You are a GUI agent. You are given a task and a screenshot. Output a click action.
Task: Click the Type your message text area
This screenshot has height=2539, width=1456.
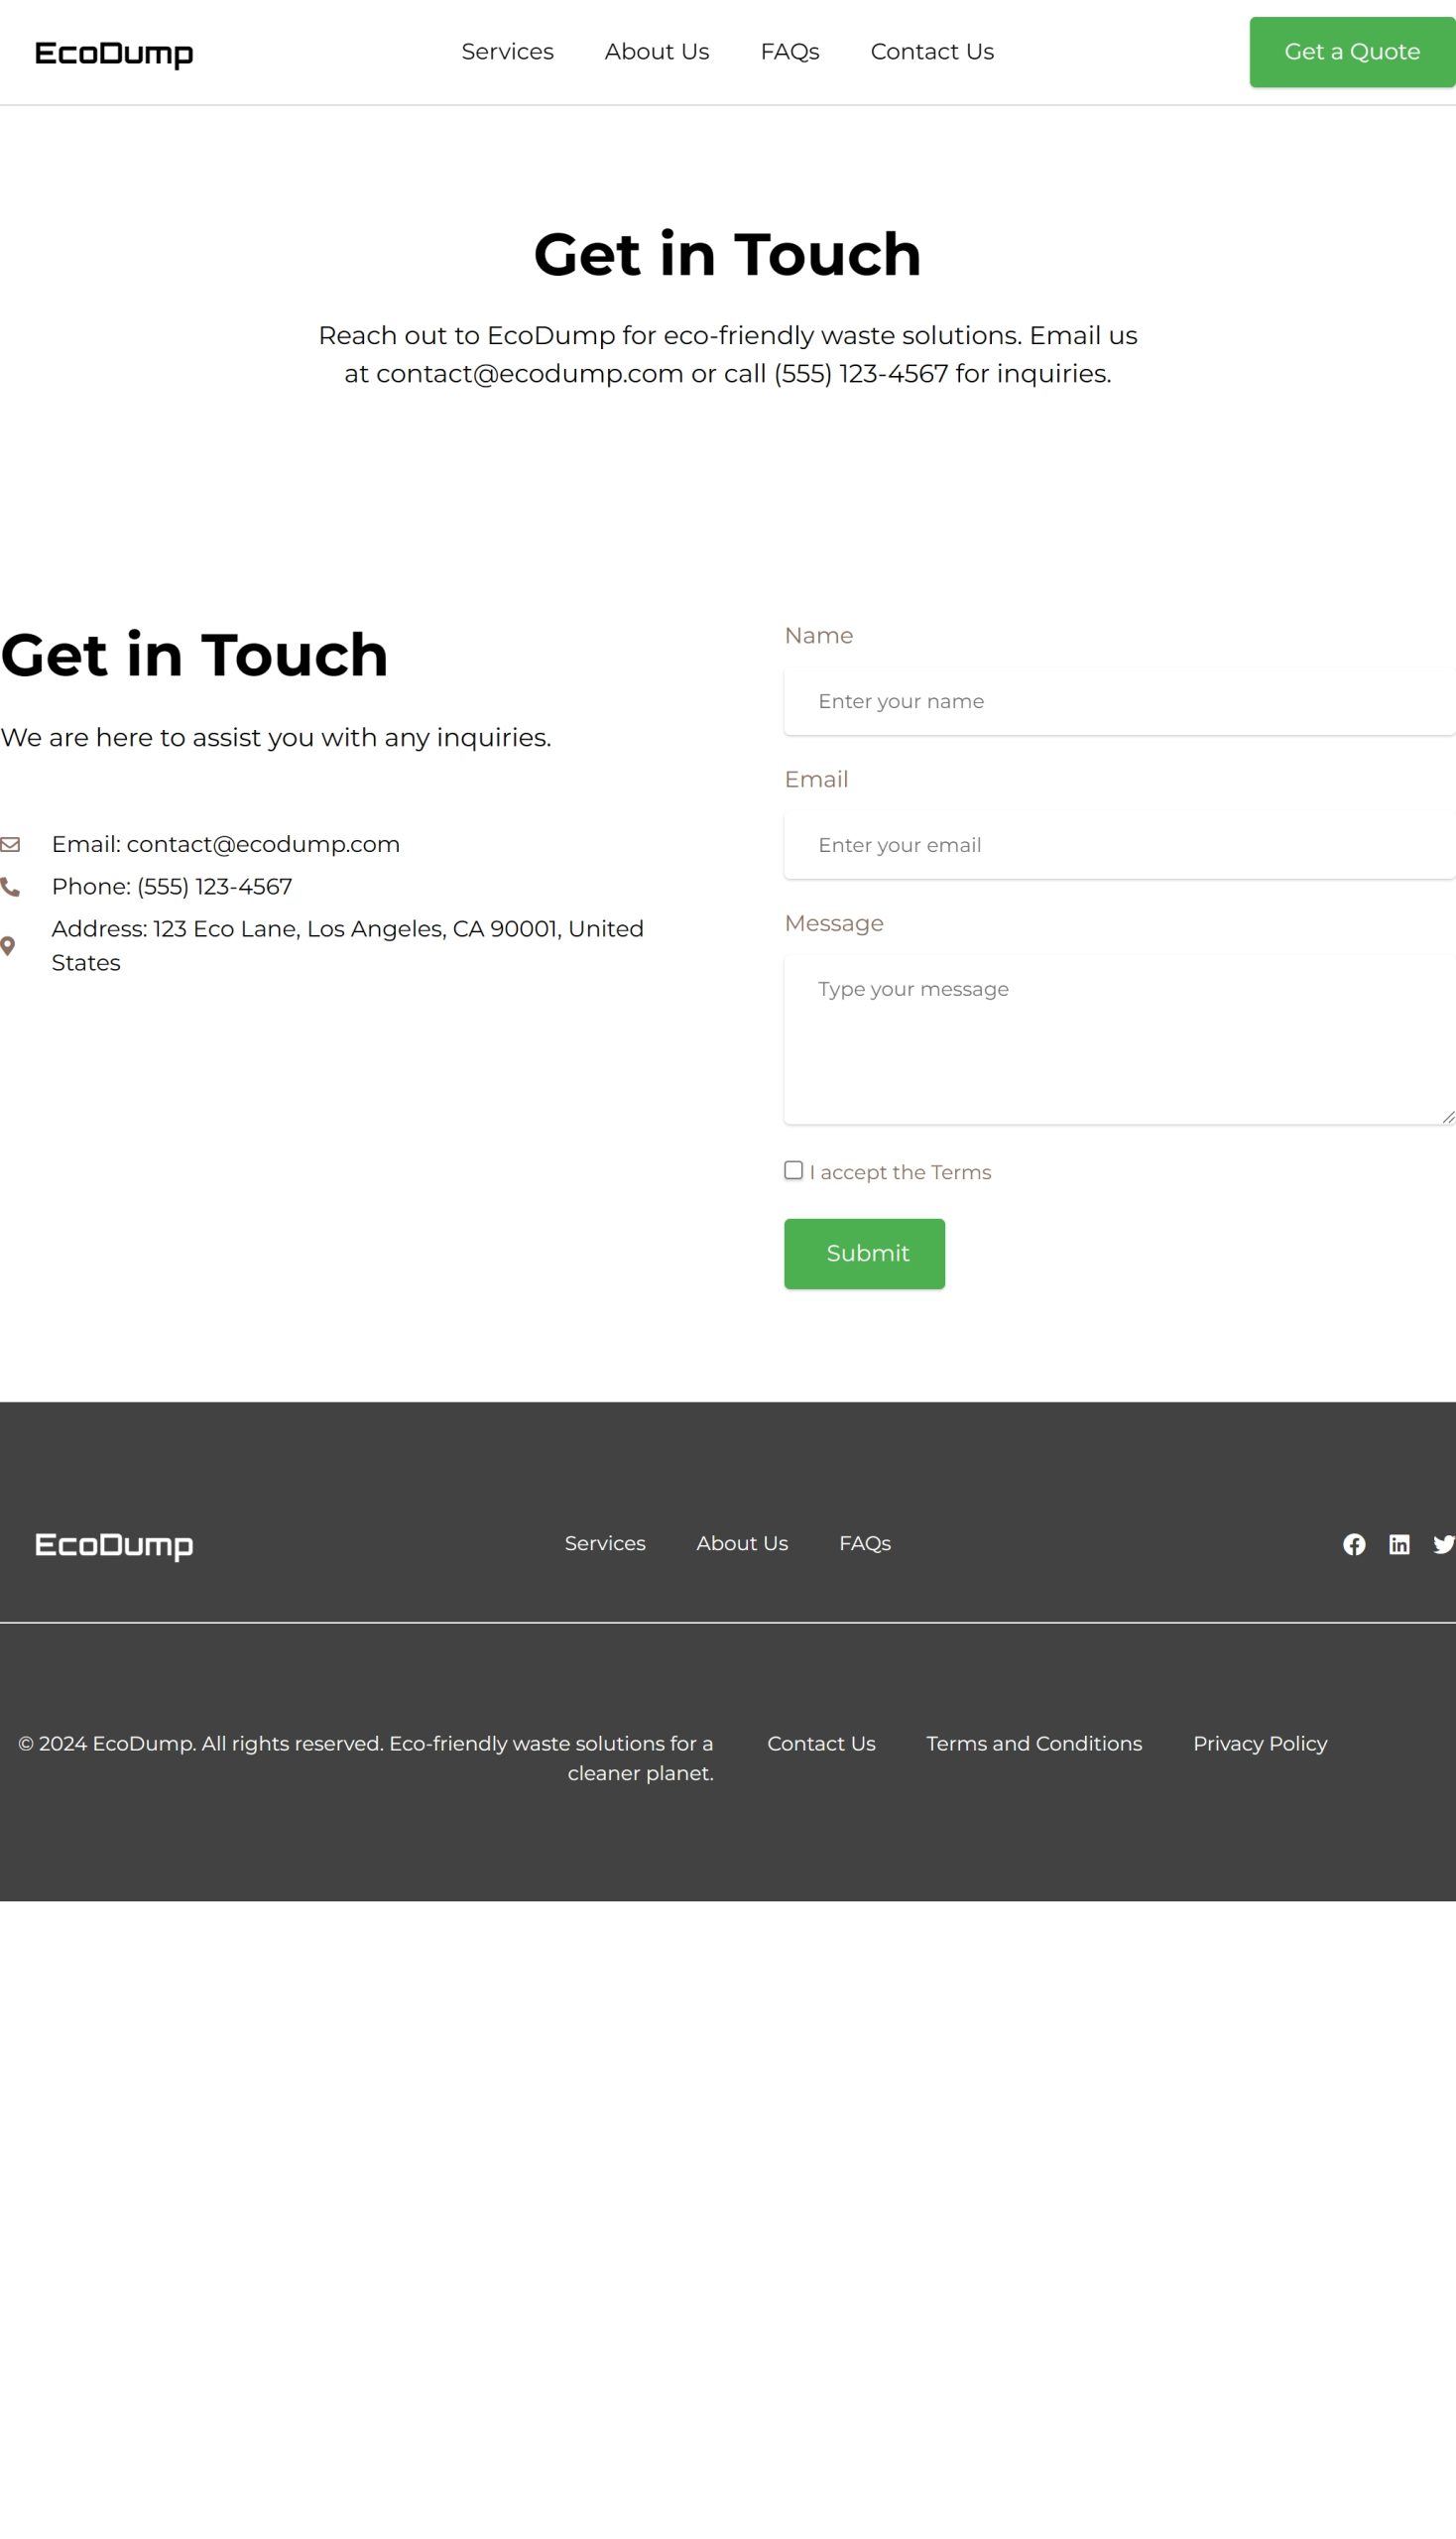pyautogui.click(x=1118, y=1040)
